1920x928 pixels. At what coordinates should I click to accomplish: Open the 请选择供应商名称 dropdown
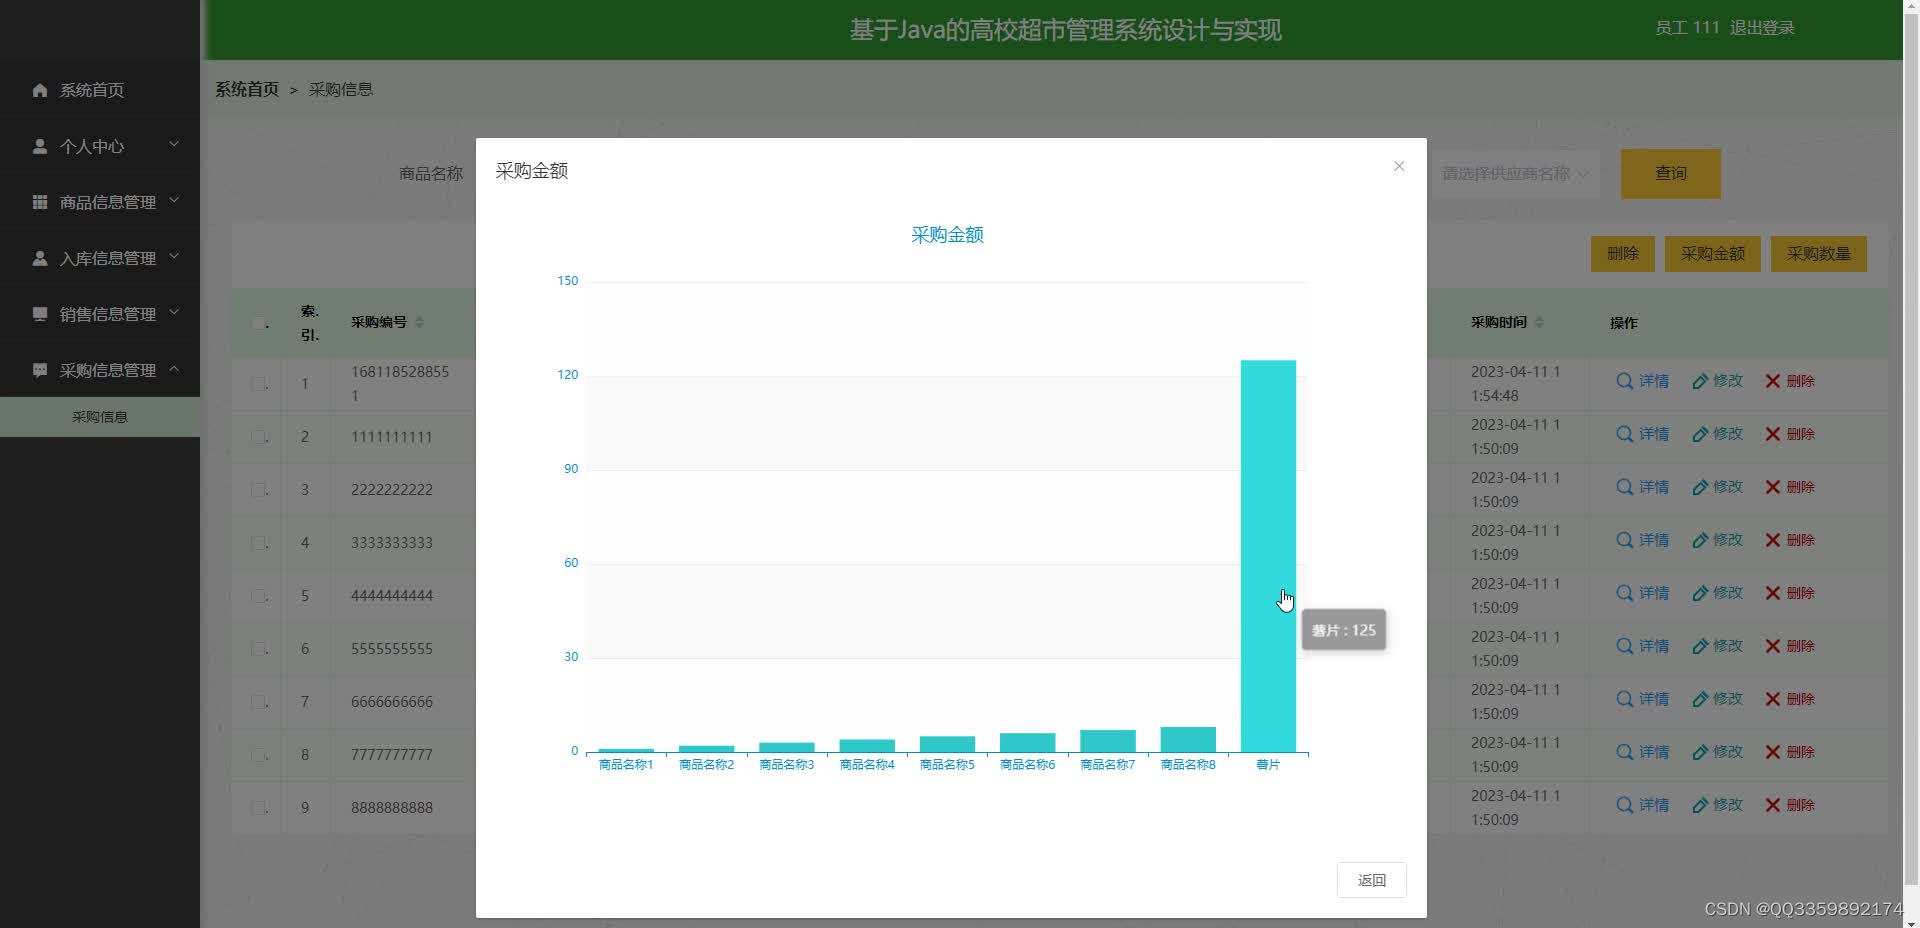(1514, 174)
